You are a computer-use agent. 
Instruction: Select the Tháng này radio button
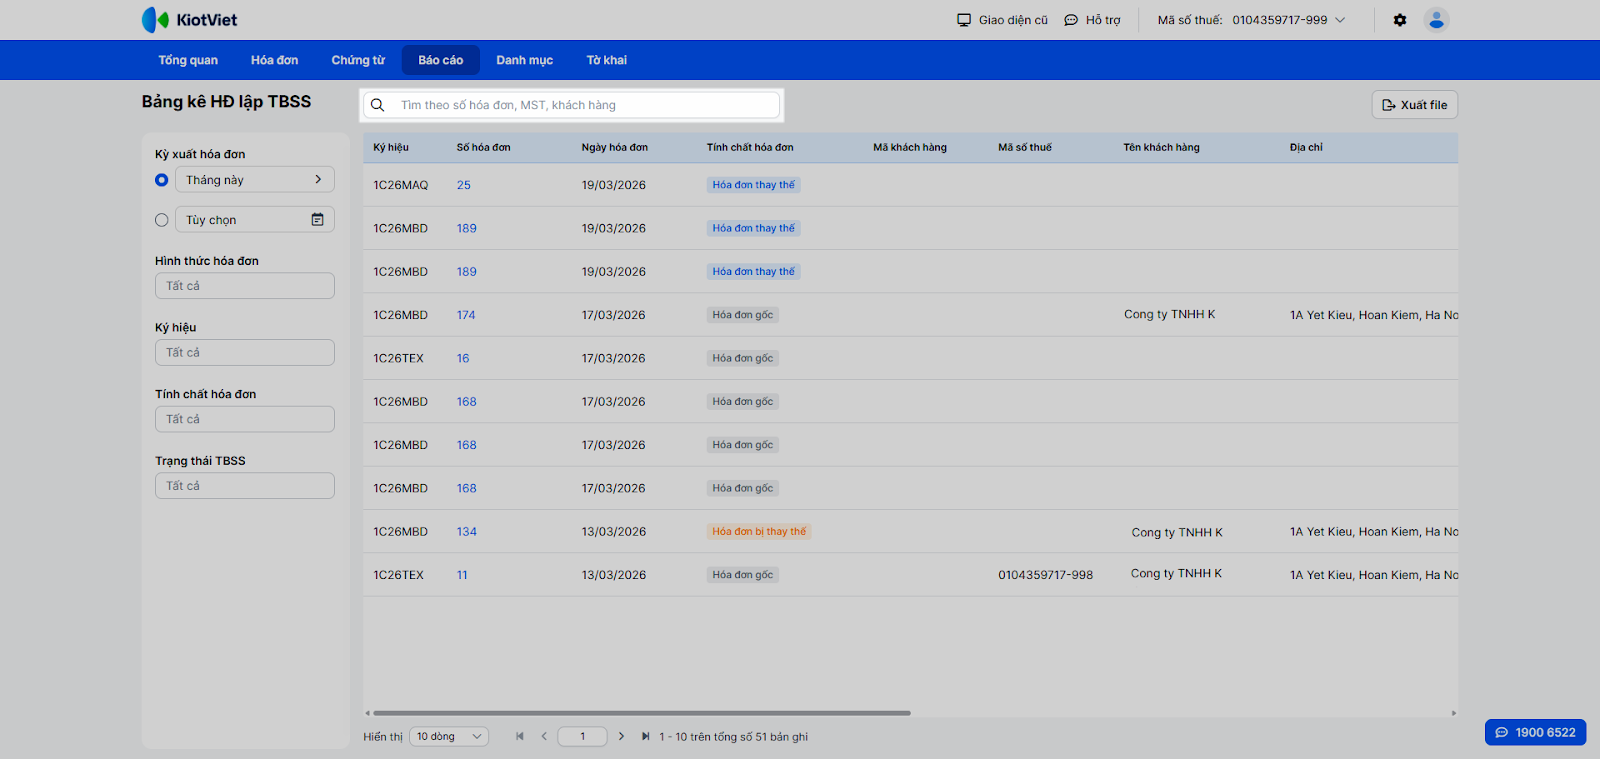point(162,180)
